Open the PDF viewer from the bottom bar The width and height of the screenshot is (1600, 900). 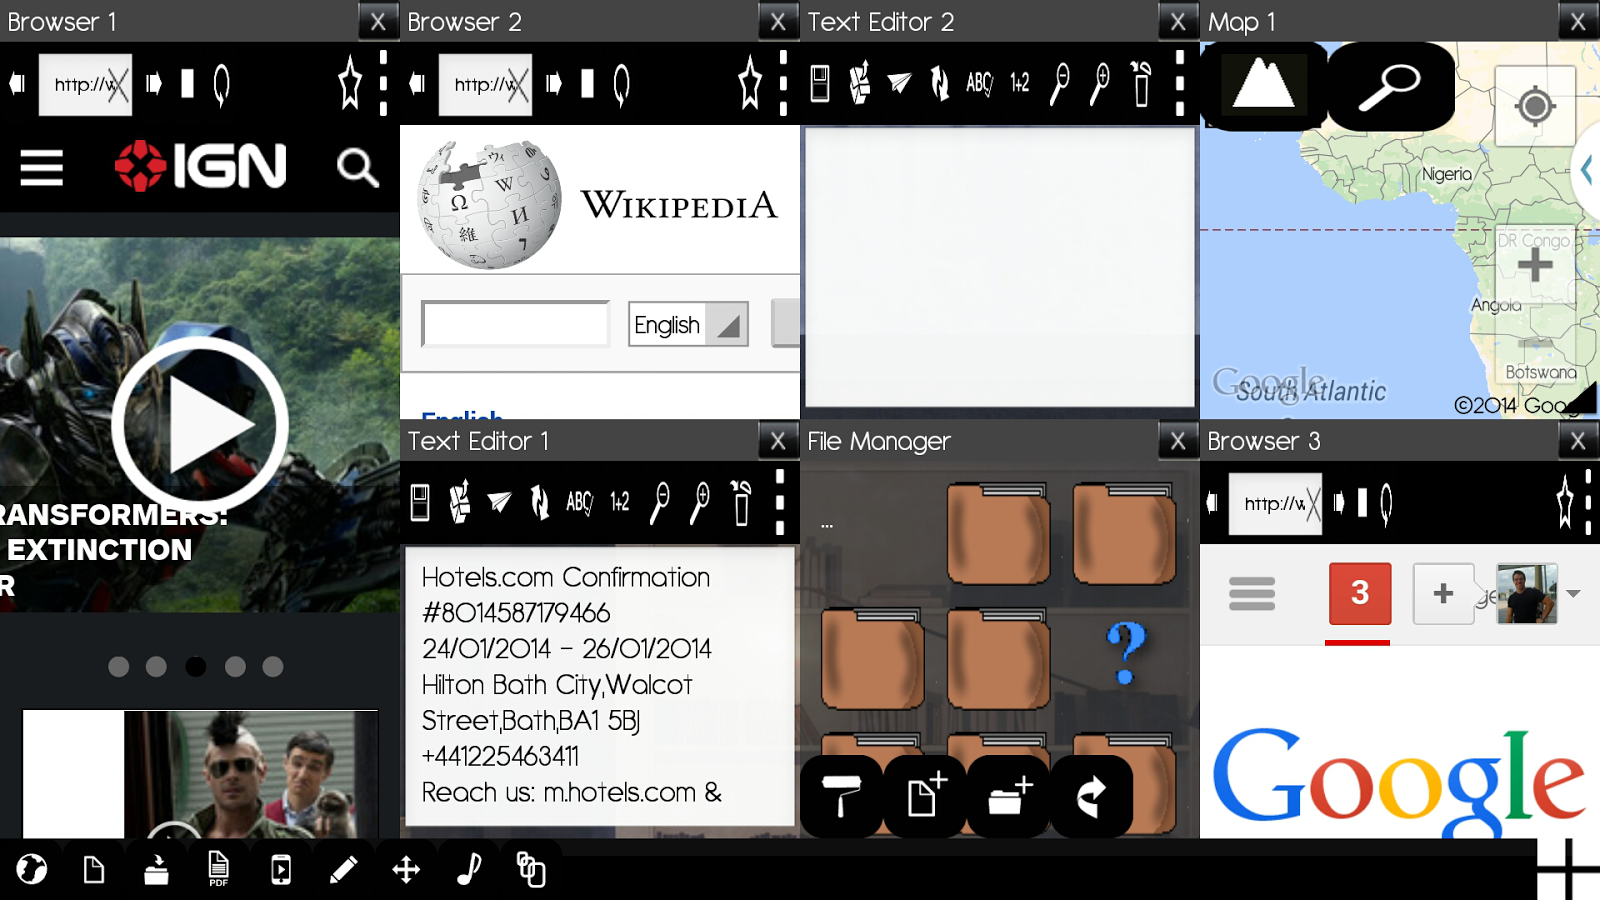(x=218, y=869)
